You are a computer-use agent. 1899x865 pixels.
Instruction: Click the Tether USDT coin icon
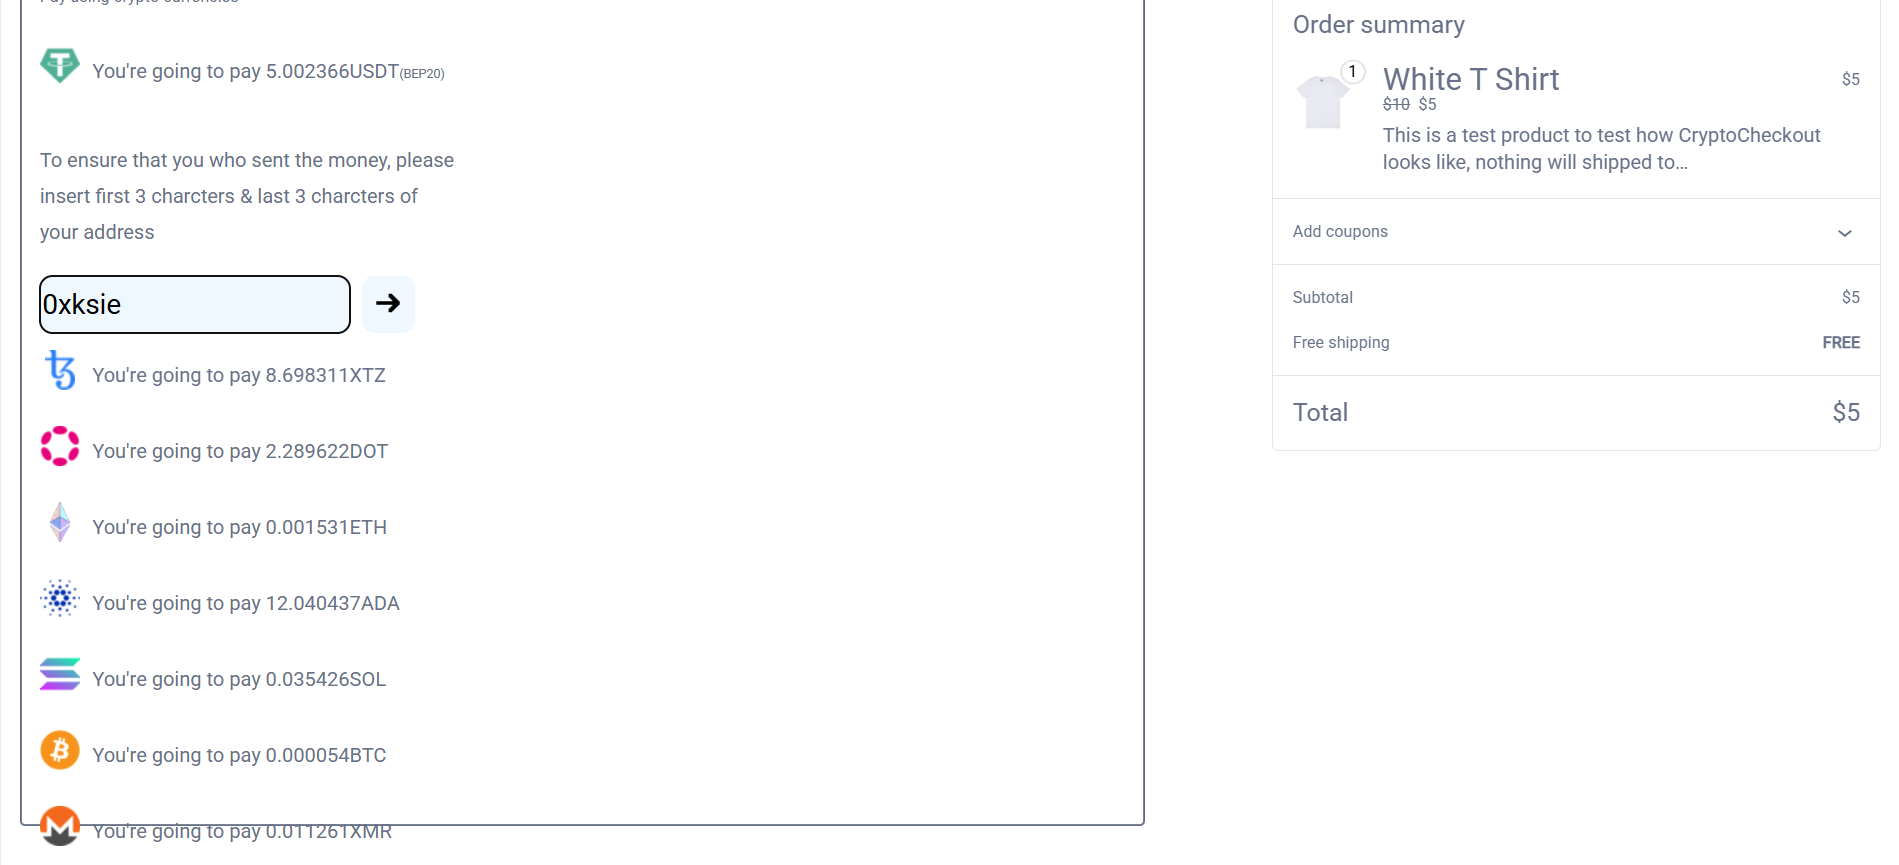pos(60,66)
